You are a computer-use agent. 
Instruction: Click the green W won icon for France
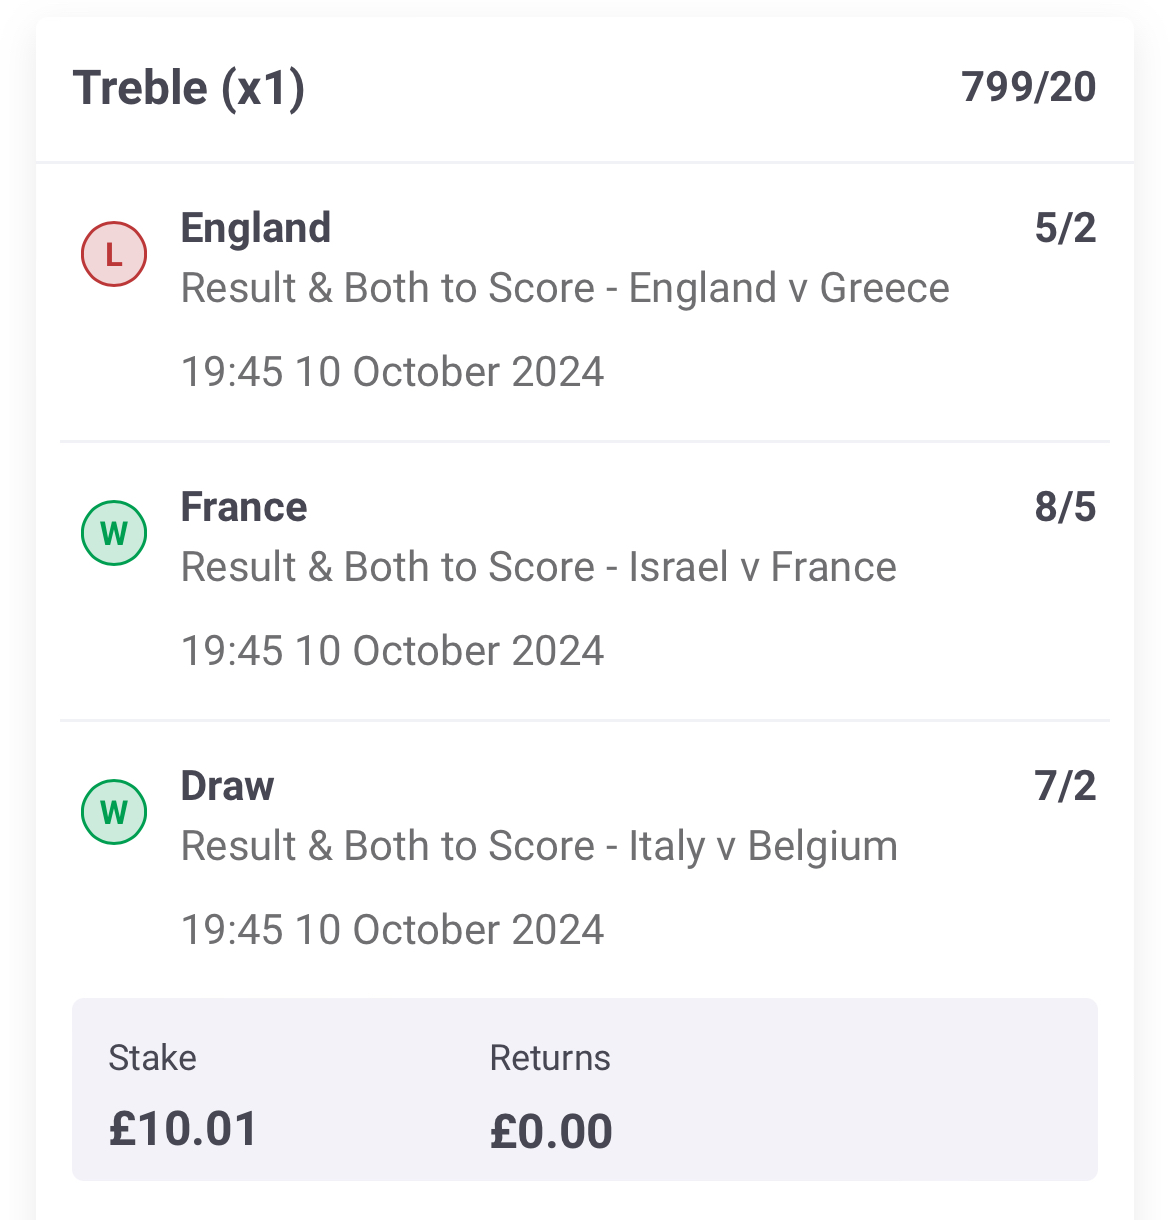pyautogui.click(x=114, y=533)
